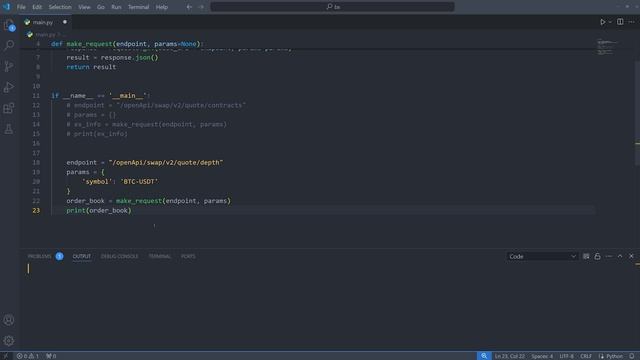Open the Explorer view in activity bar
This screenshot has width=640, height=360.
[9, 25]
